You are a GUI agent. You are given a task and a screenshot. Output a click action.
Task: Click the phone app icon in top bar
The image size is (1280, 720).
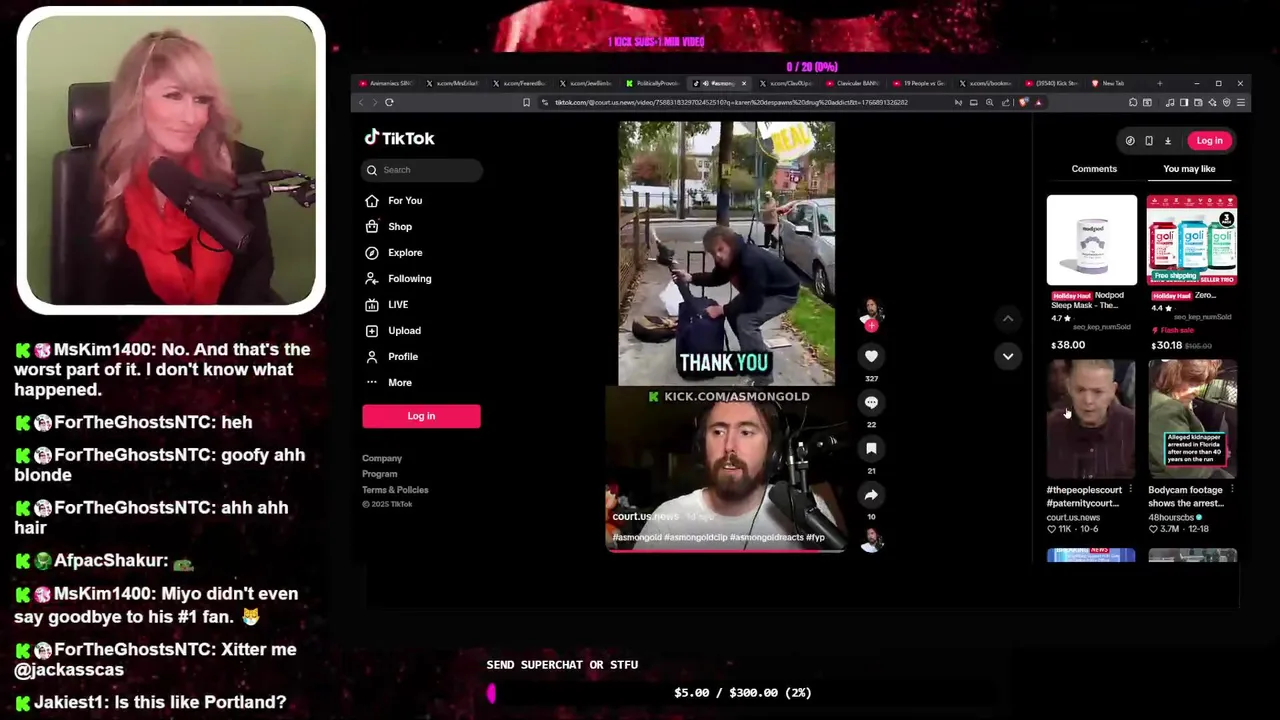(1149, 141)
